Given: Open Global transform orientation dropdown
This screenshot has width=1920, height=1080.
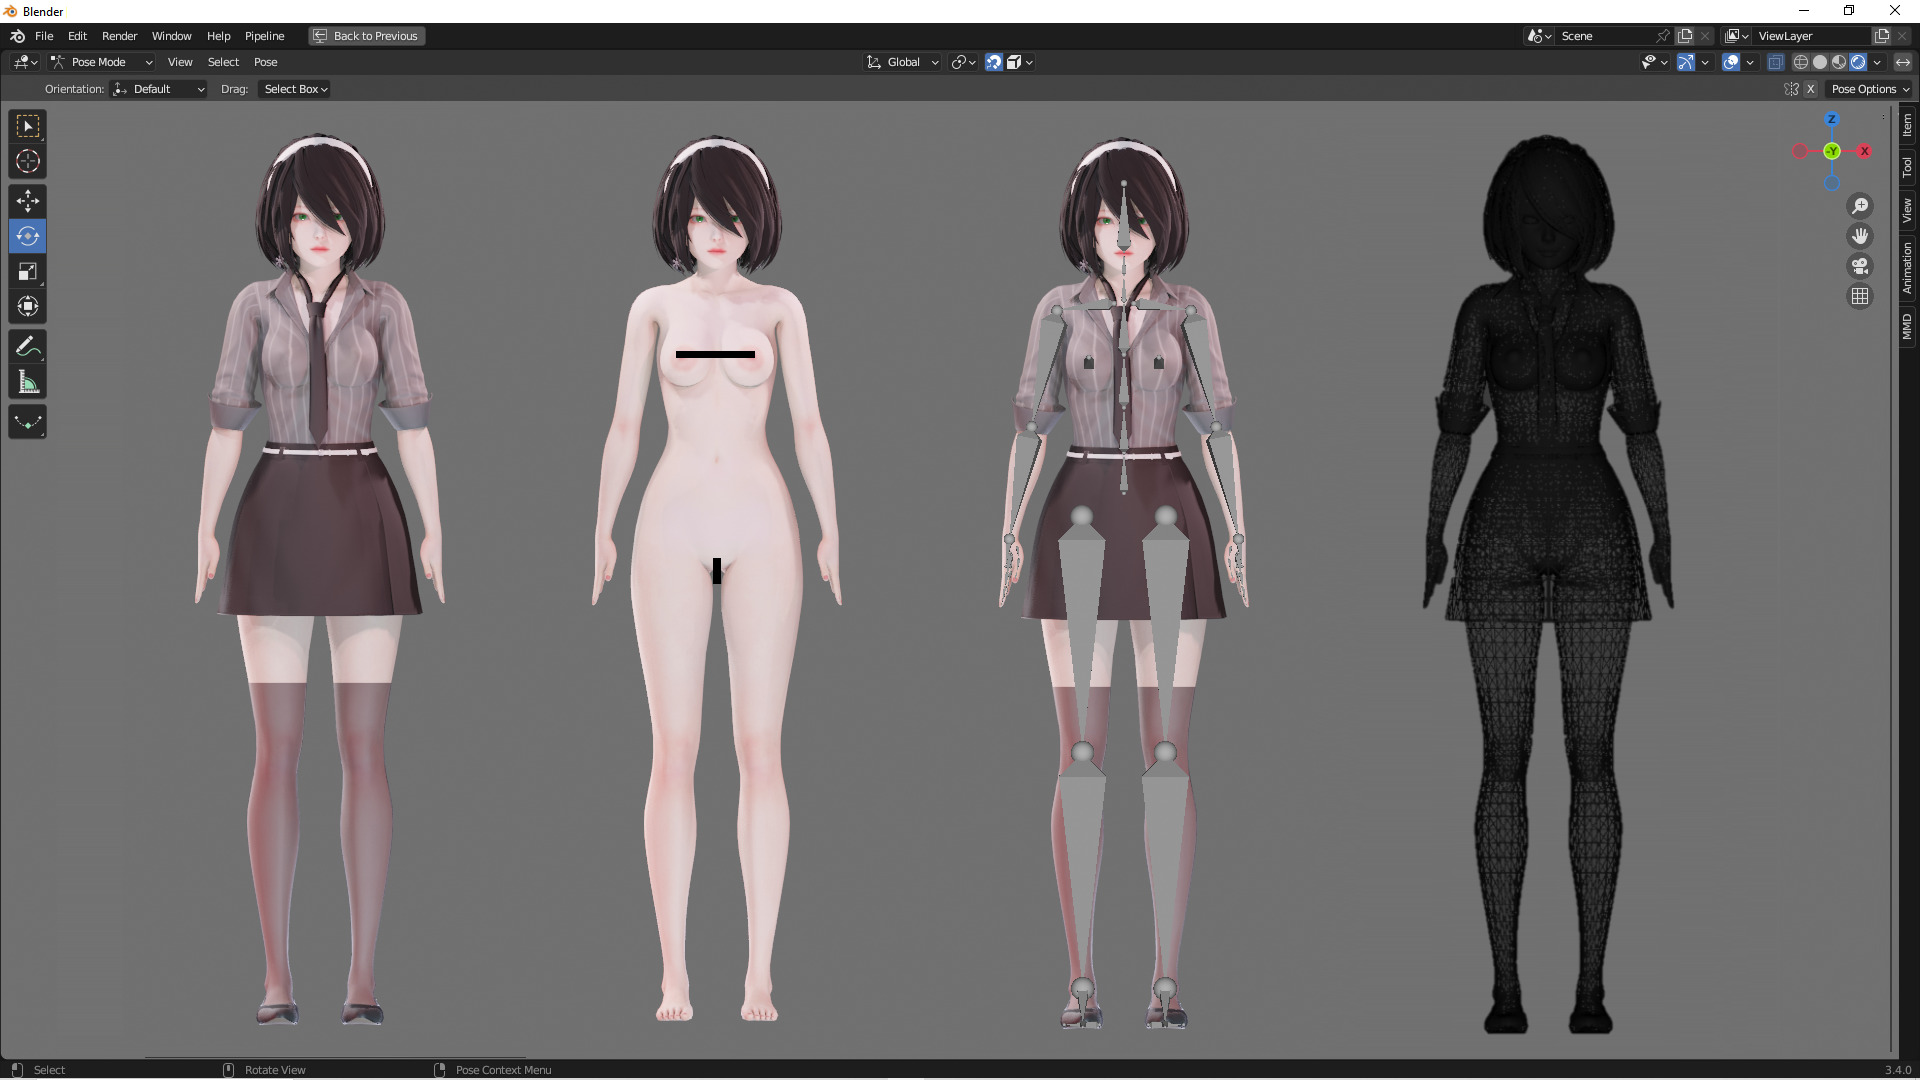Looking at the screenshot, I should pos(902,62).
